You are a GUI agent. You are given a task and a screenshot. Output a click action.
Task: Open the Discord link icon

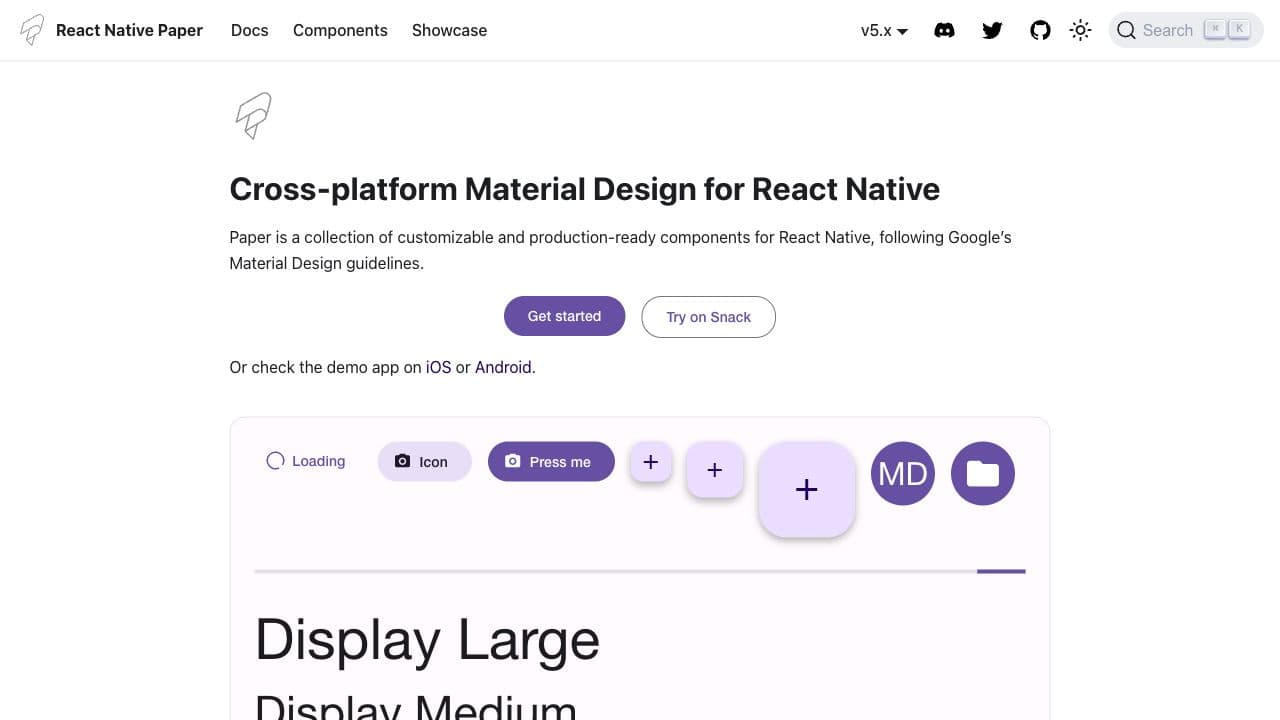(944, 30)
